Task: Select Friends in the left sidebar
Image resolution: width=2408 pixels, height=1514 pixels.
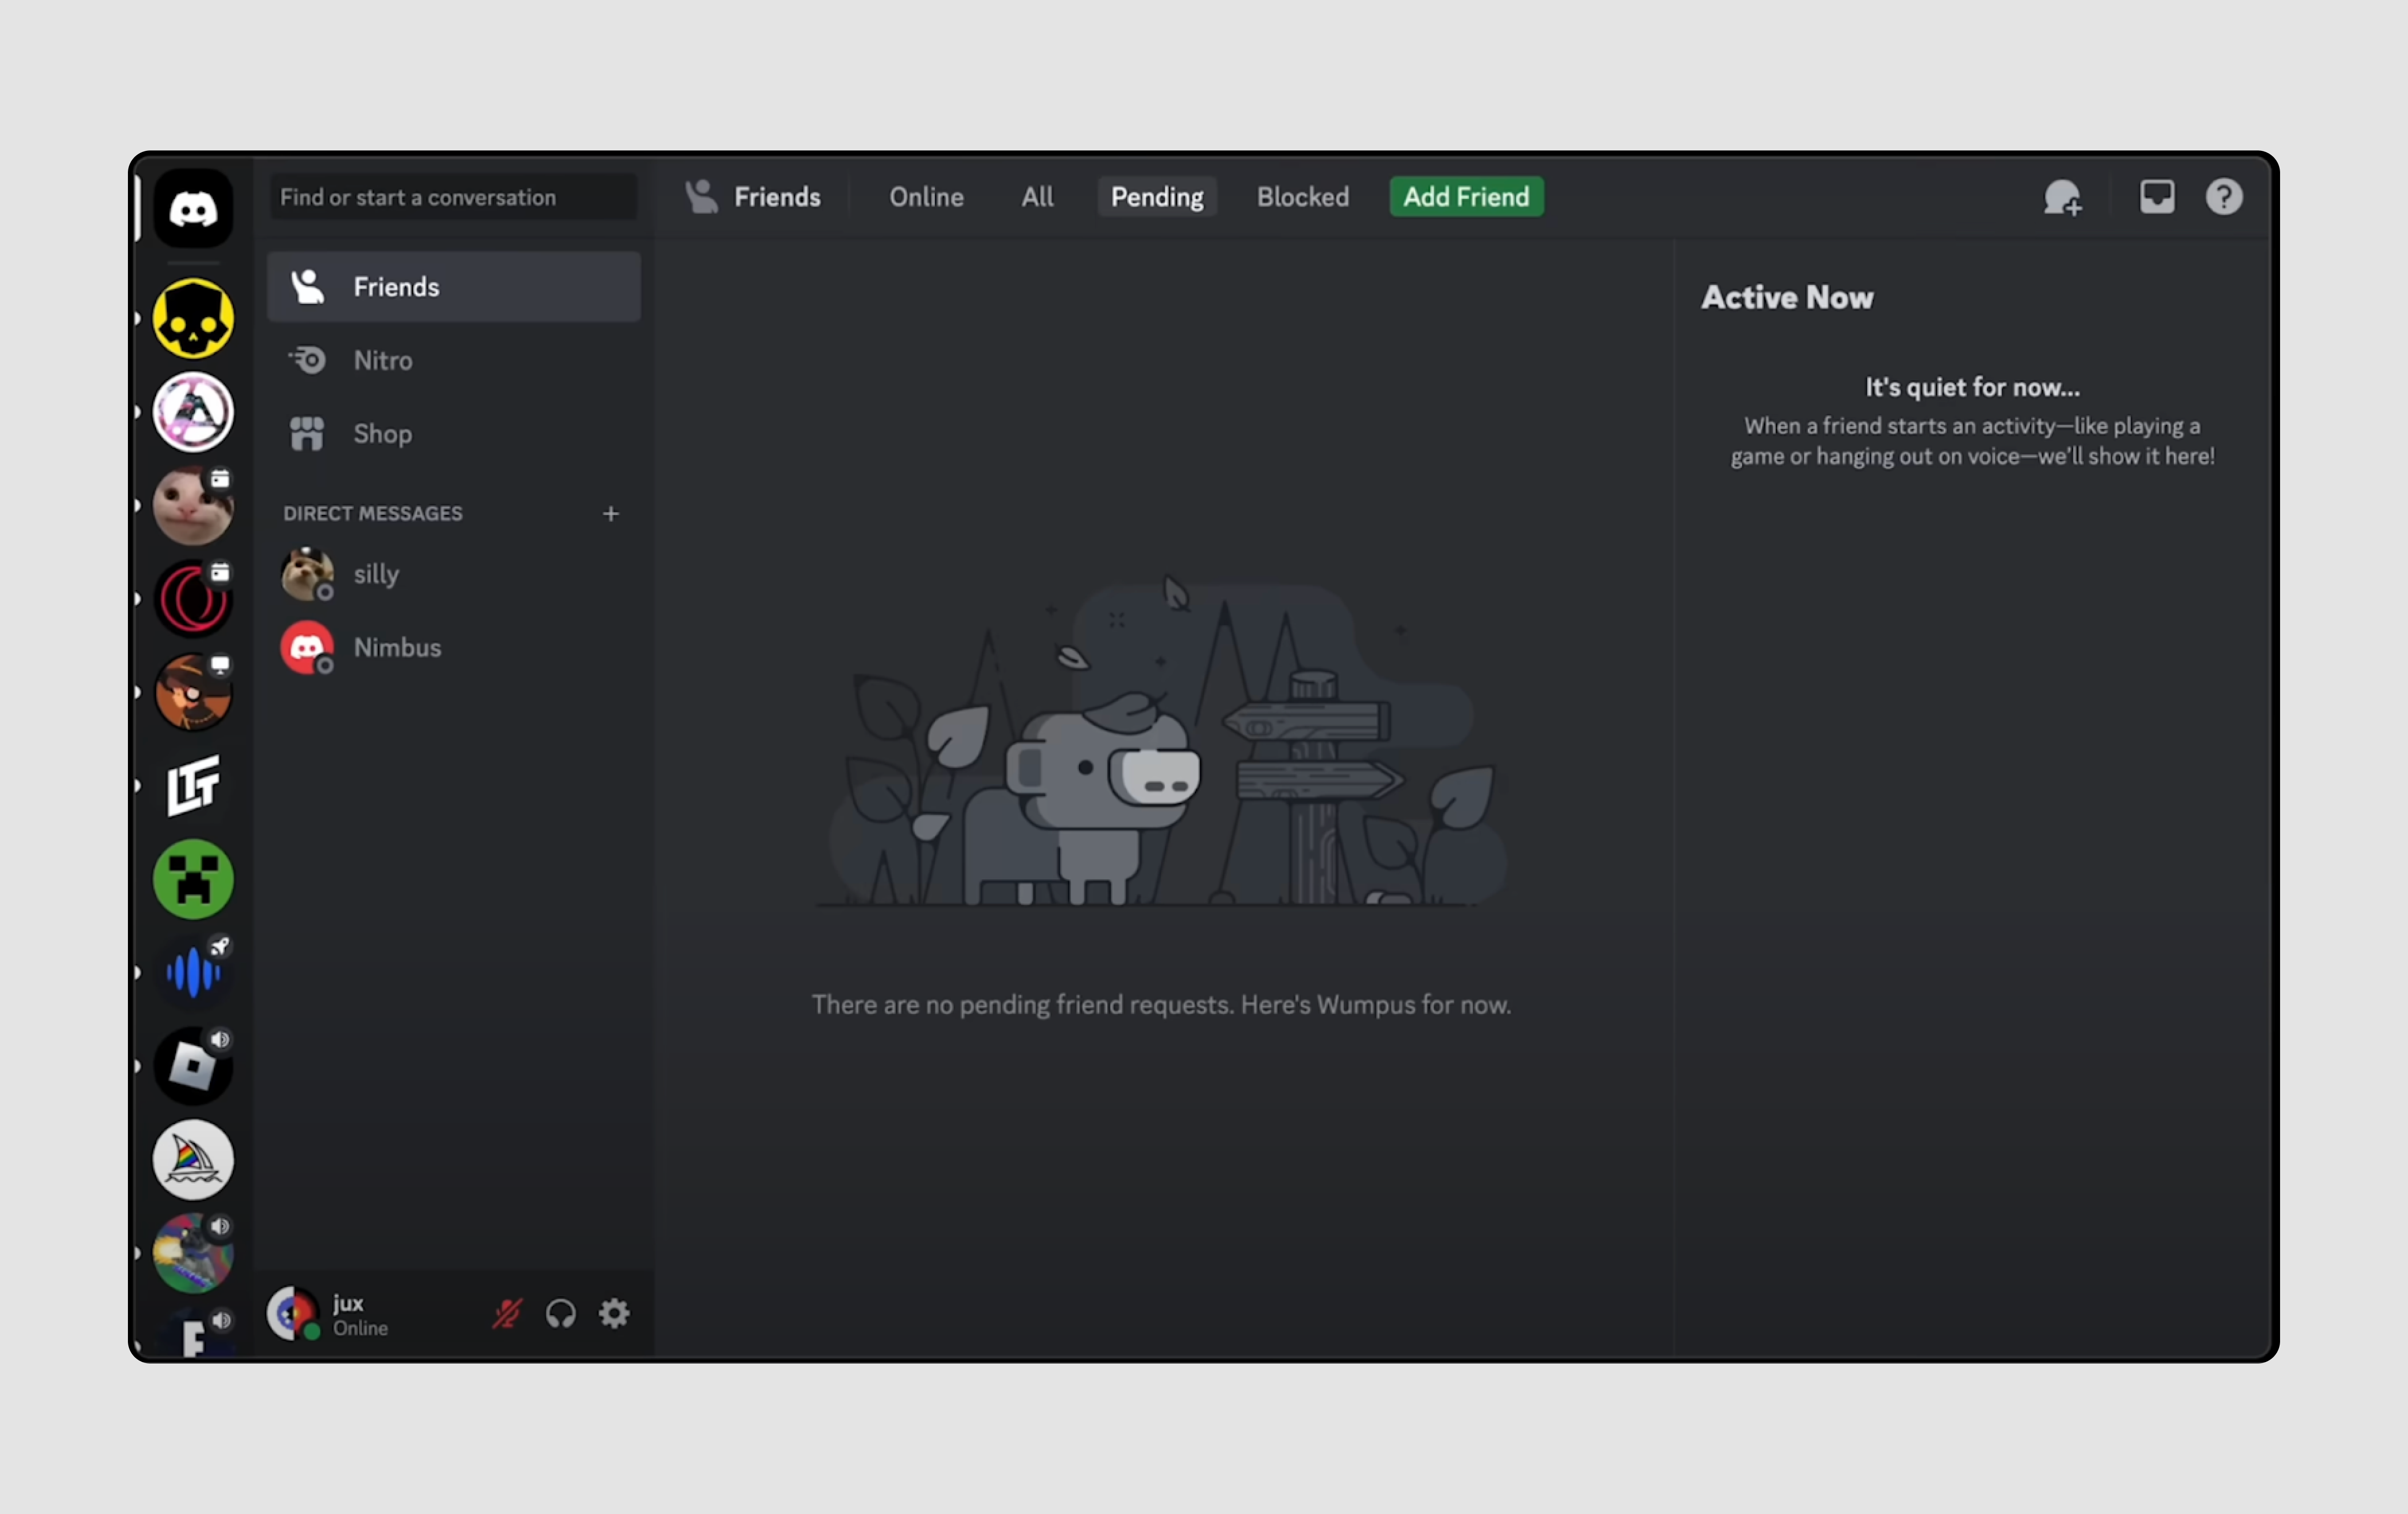Action: pyautogui.click(x=454, y=287)
